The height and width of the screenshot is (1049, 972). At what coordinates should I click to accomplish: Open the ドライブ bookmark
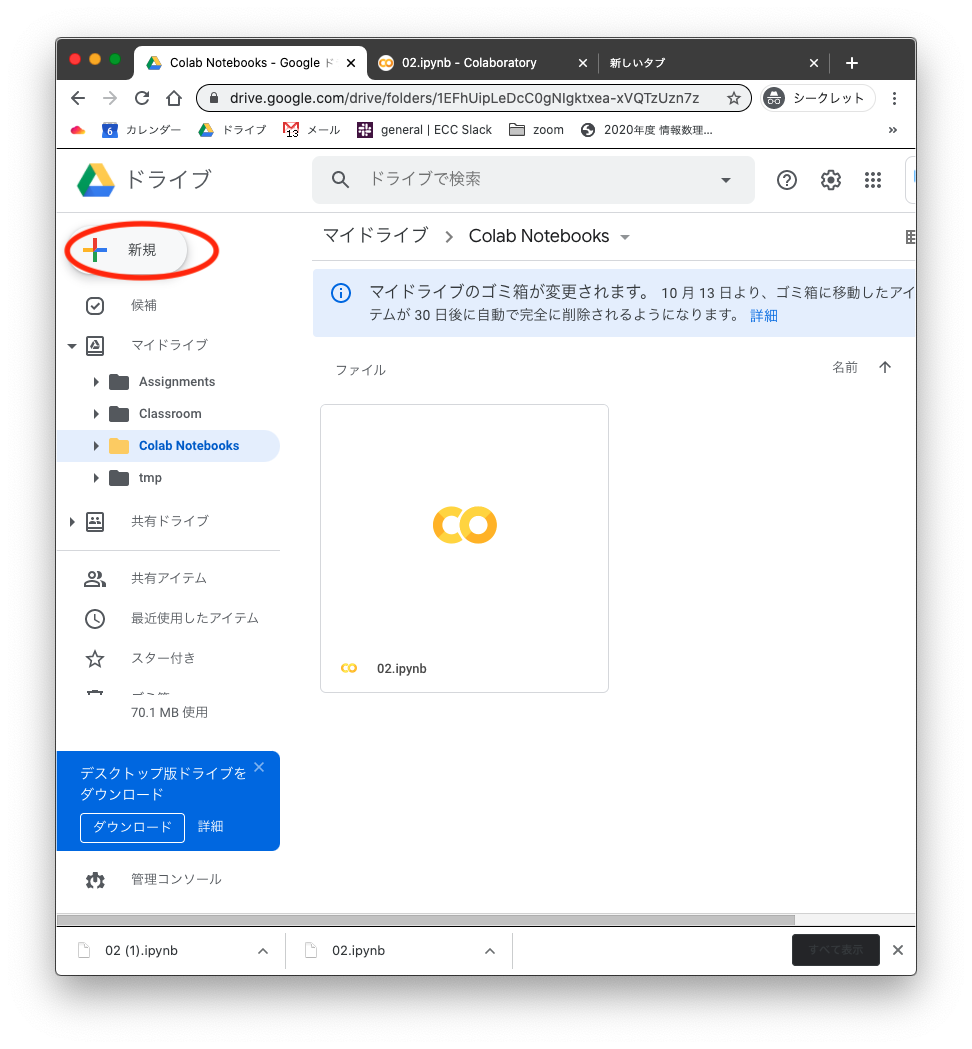click(233, 130)
